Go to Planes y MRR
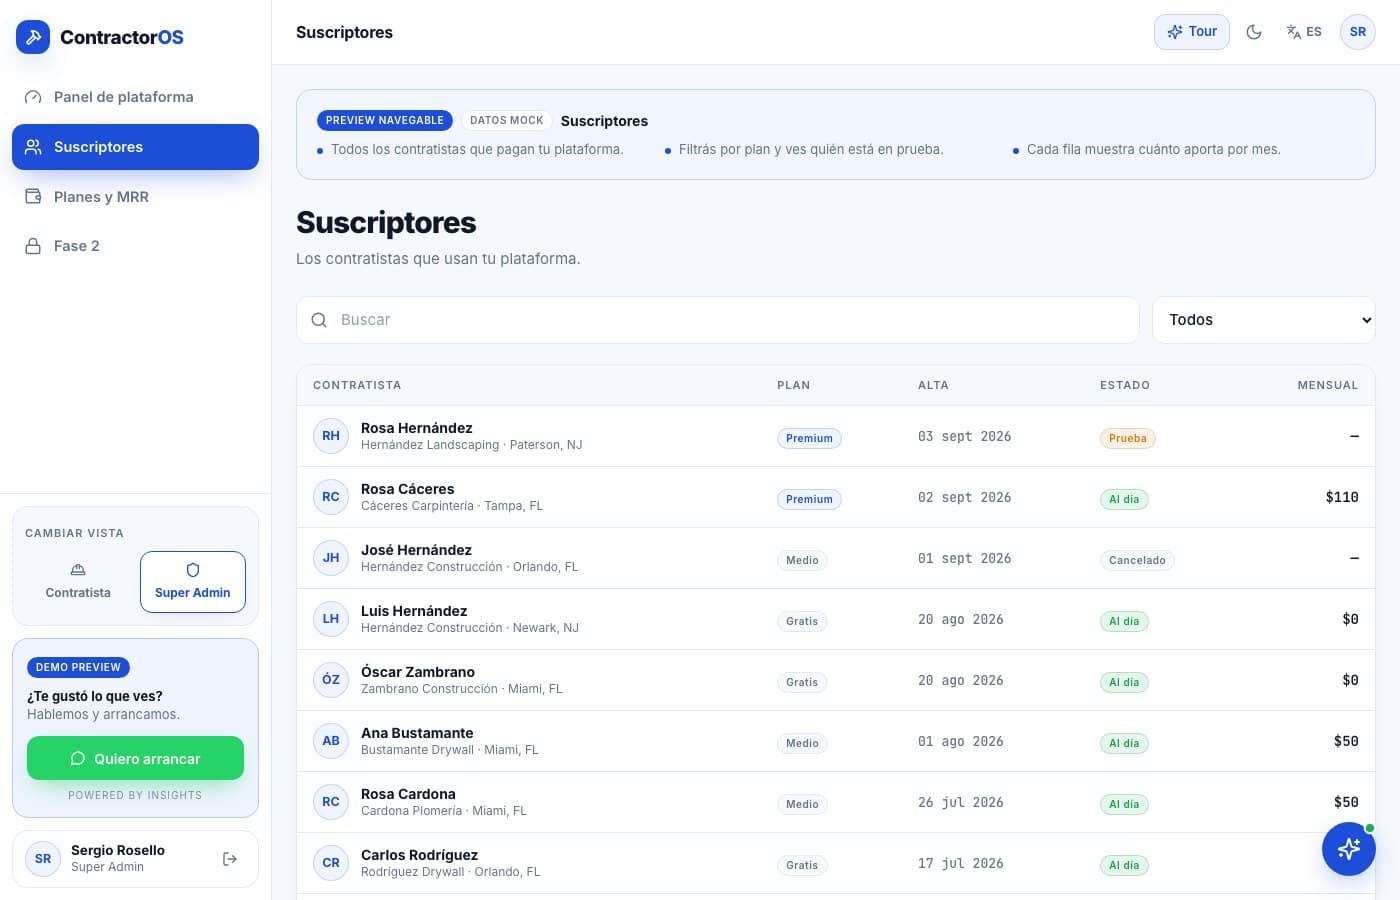The width and height of the screenshot is (1400, 900). point(135,197)
